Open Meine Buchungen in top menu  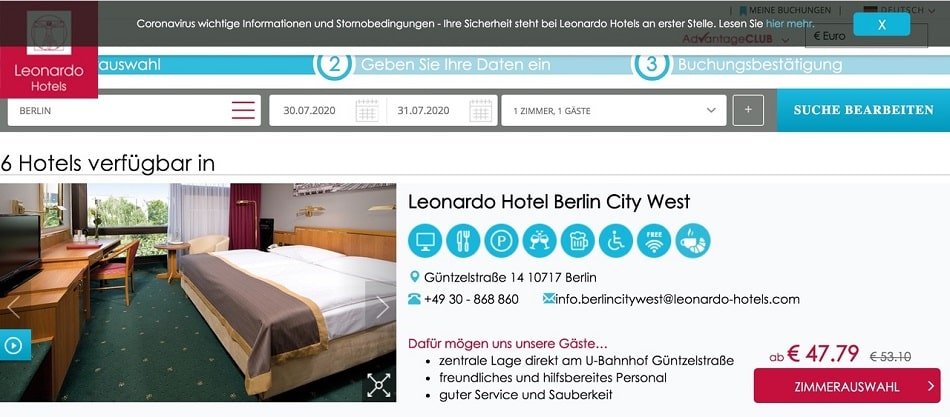[x=785, y=10]
